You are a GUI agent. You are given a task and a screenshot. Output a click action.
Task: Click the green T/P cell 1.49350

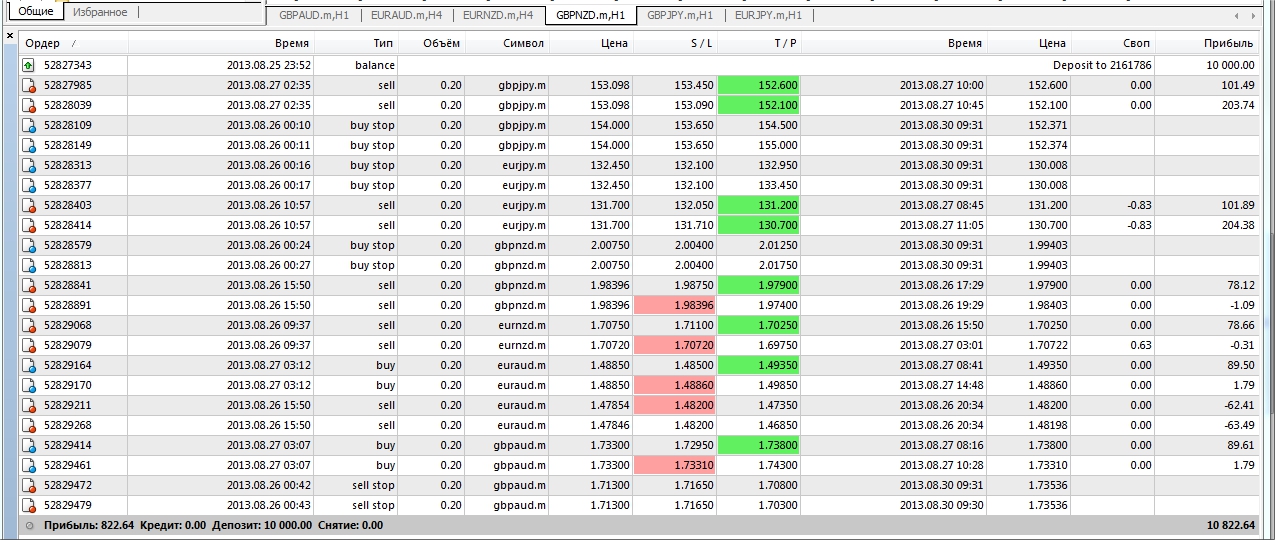[759, 365]
